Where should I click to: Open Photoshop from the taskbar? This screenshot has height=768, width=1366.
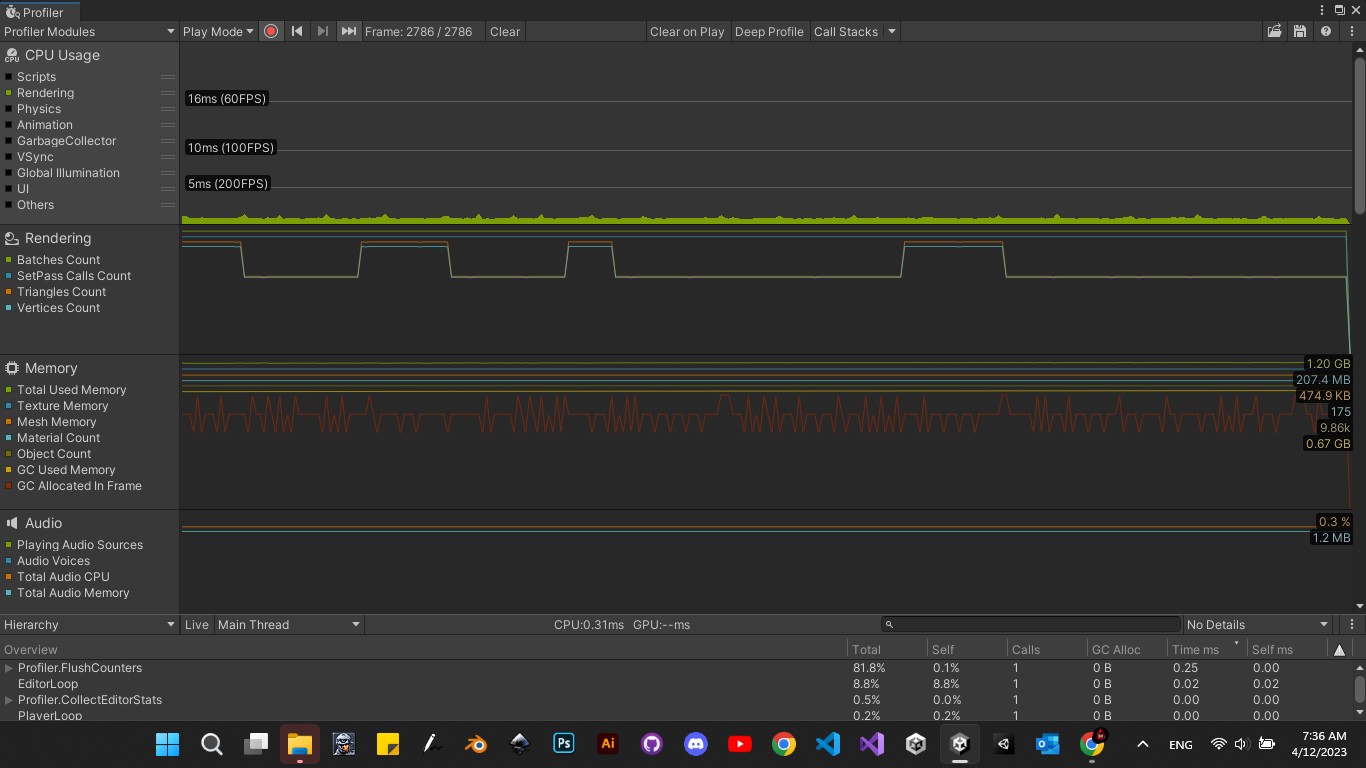(564, 744)
